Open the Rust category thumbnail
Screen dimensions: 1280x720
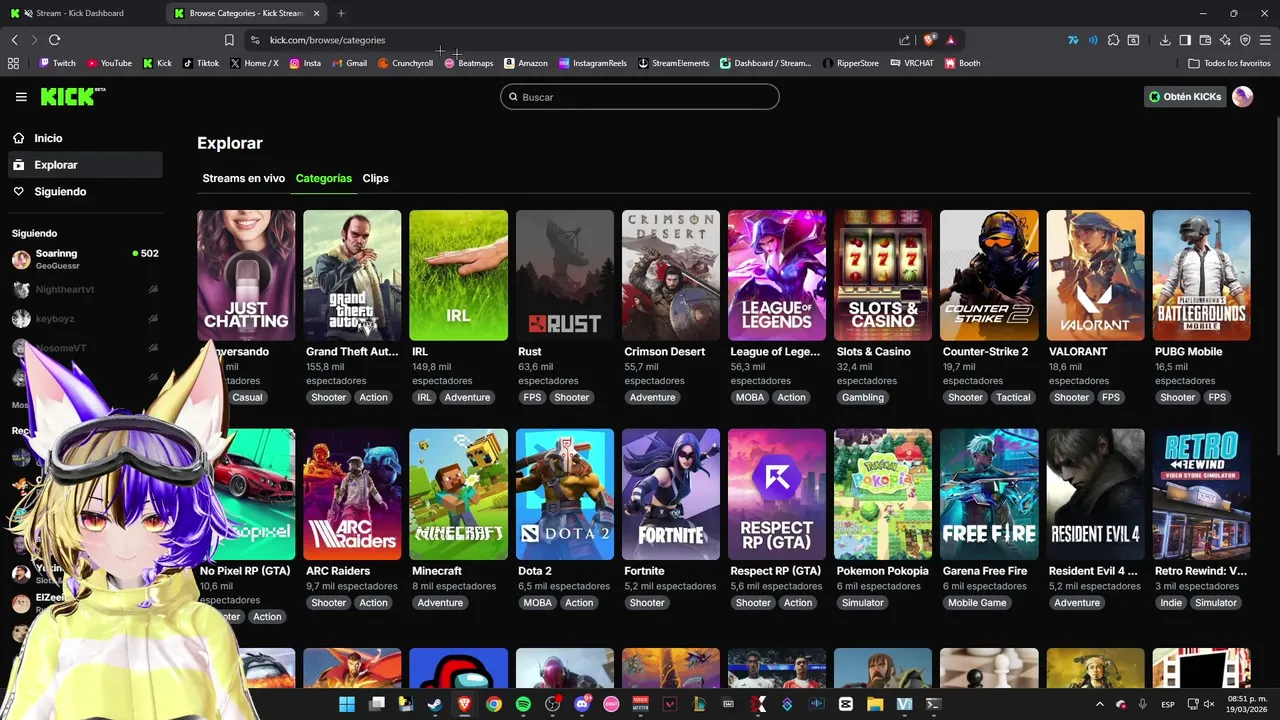[x=565, y=275]
